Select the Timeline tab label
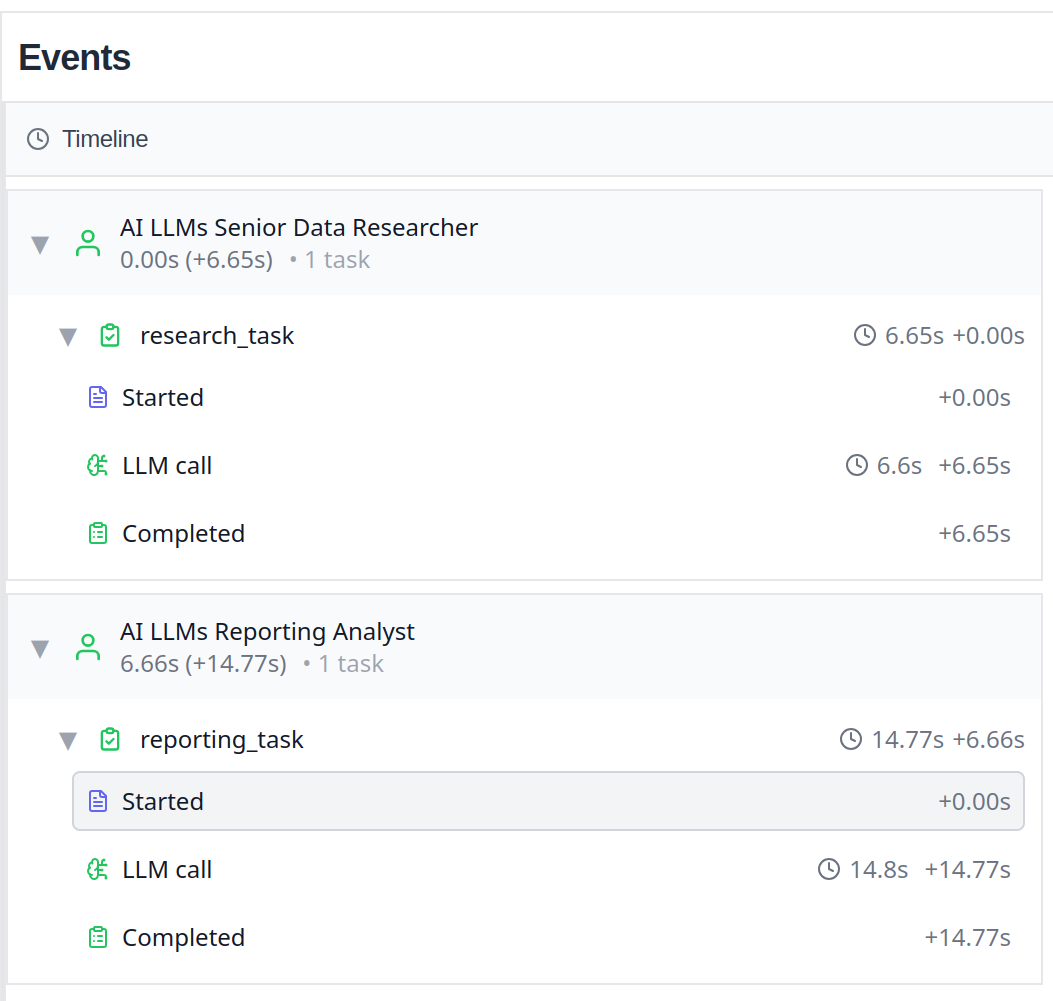 tap(105, 139)
